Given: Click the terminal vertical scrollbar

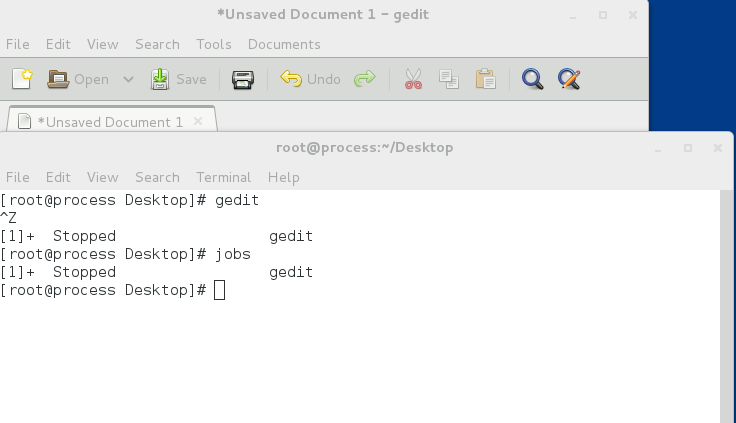Looking at the screenshot, I should click(x=726, y=306).
